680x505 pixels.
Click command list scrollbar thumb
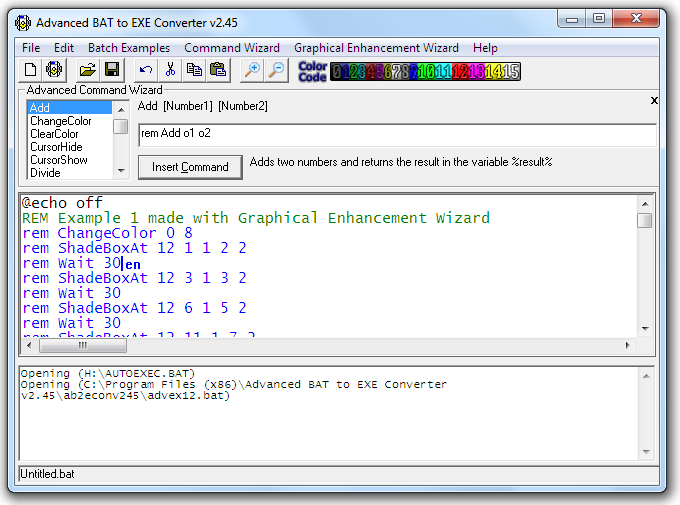pyautogui.click(x=121, y=127)
